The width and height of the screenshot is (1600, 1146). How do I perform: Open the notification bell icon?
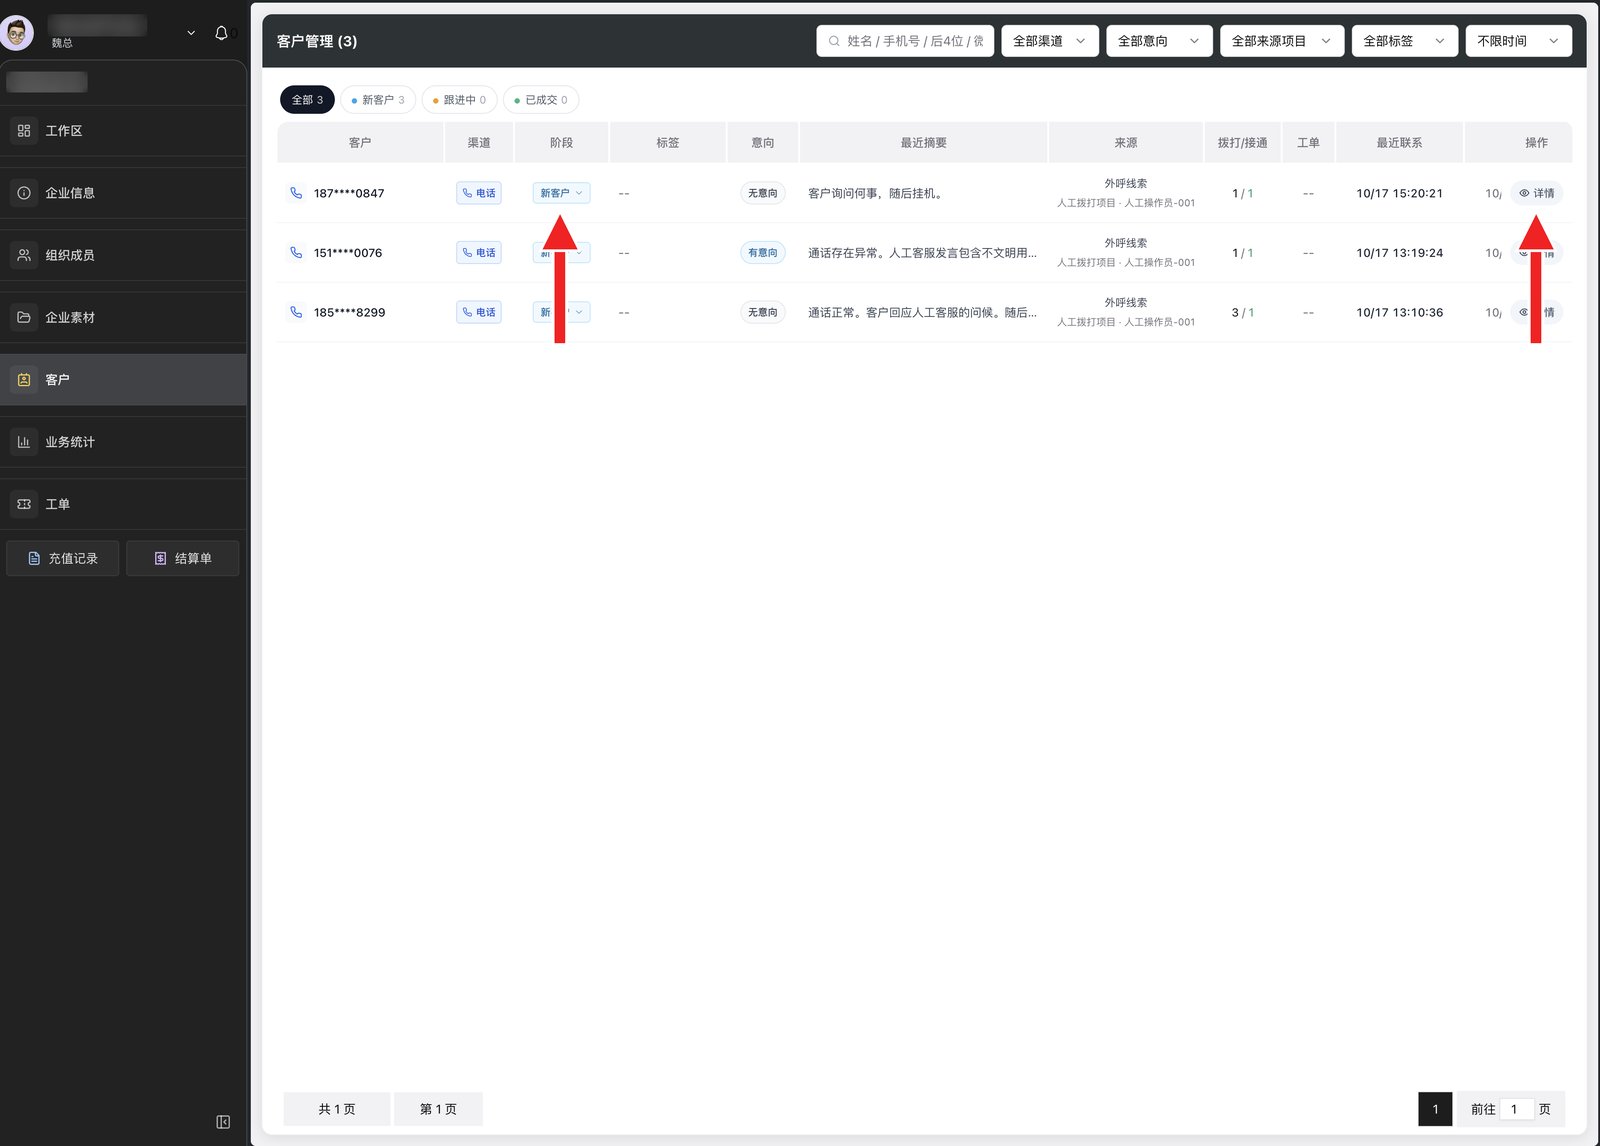point(221,33)
